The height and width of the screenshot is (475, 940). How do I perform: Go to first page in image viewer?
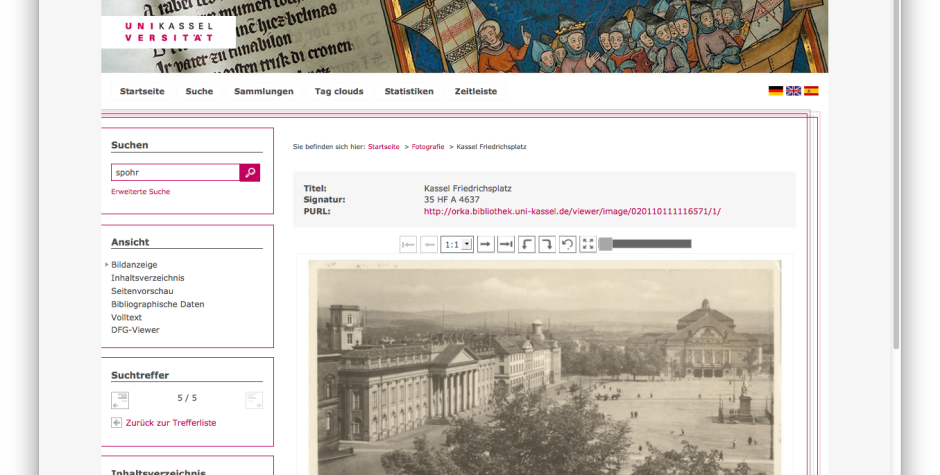(x=408, y=244)
